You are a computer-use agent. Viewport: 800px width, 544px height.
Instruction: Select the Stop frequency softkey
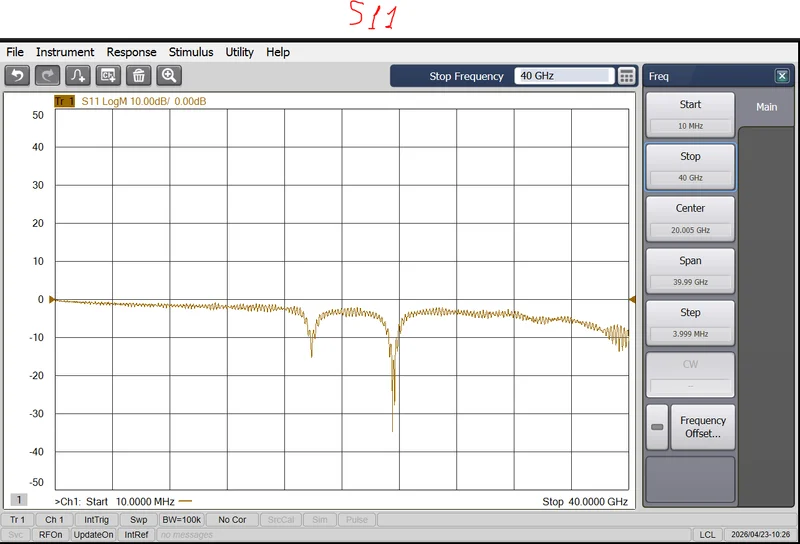(690, 167)
